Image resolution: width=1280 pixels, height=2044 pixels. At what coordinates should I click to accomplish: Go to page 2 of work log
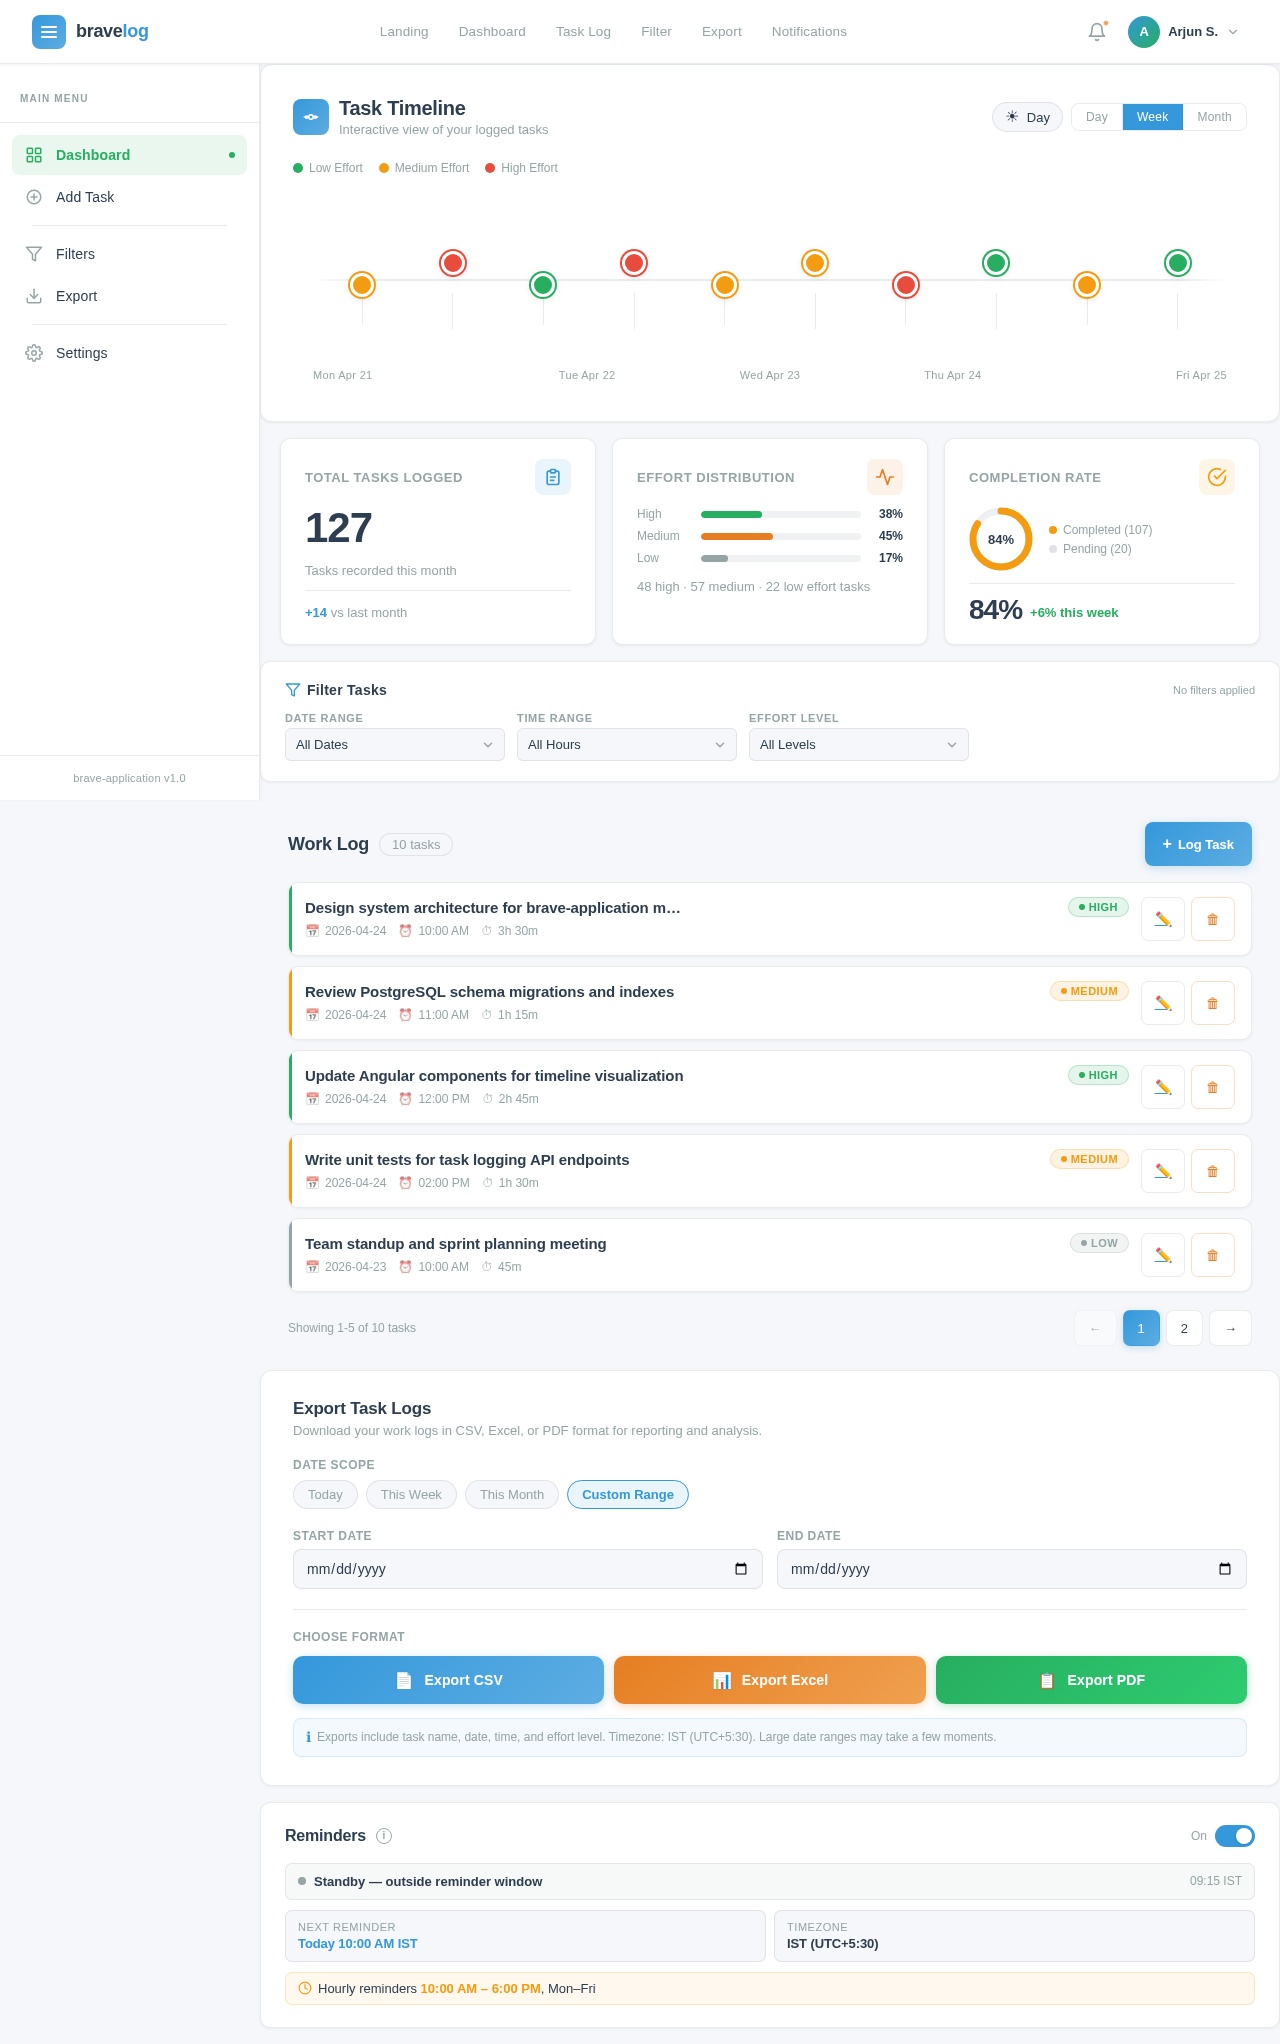[1184, 1328]
